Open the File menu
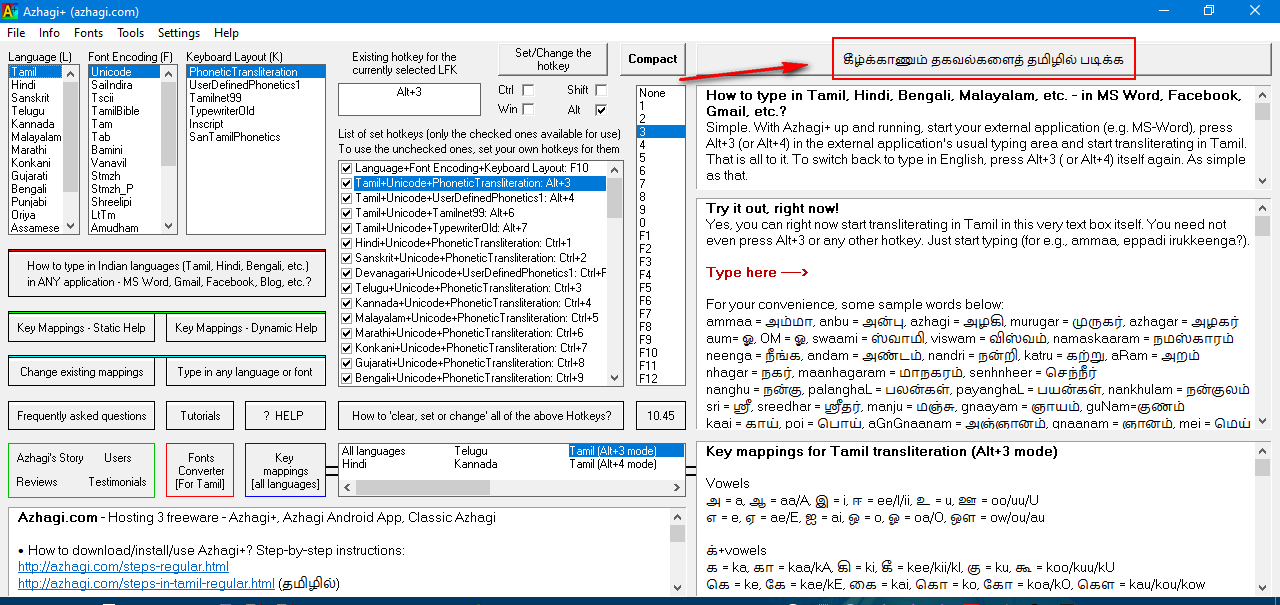This screenshot has width=1280, height=605. click(x=16, y=33)
